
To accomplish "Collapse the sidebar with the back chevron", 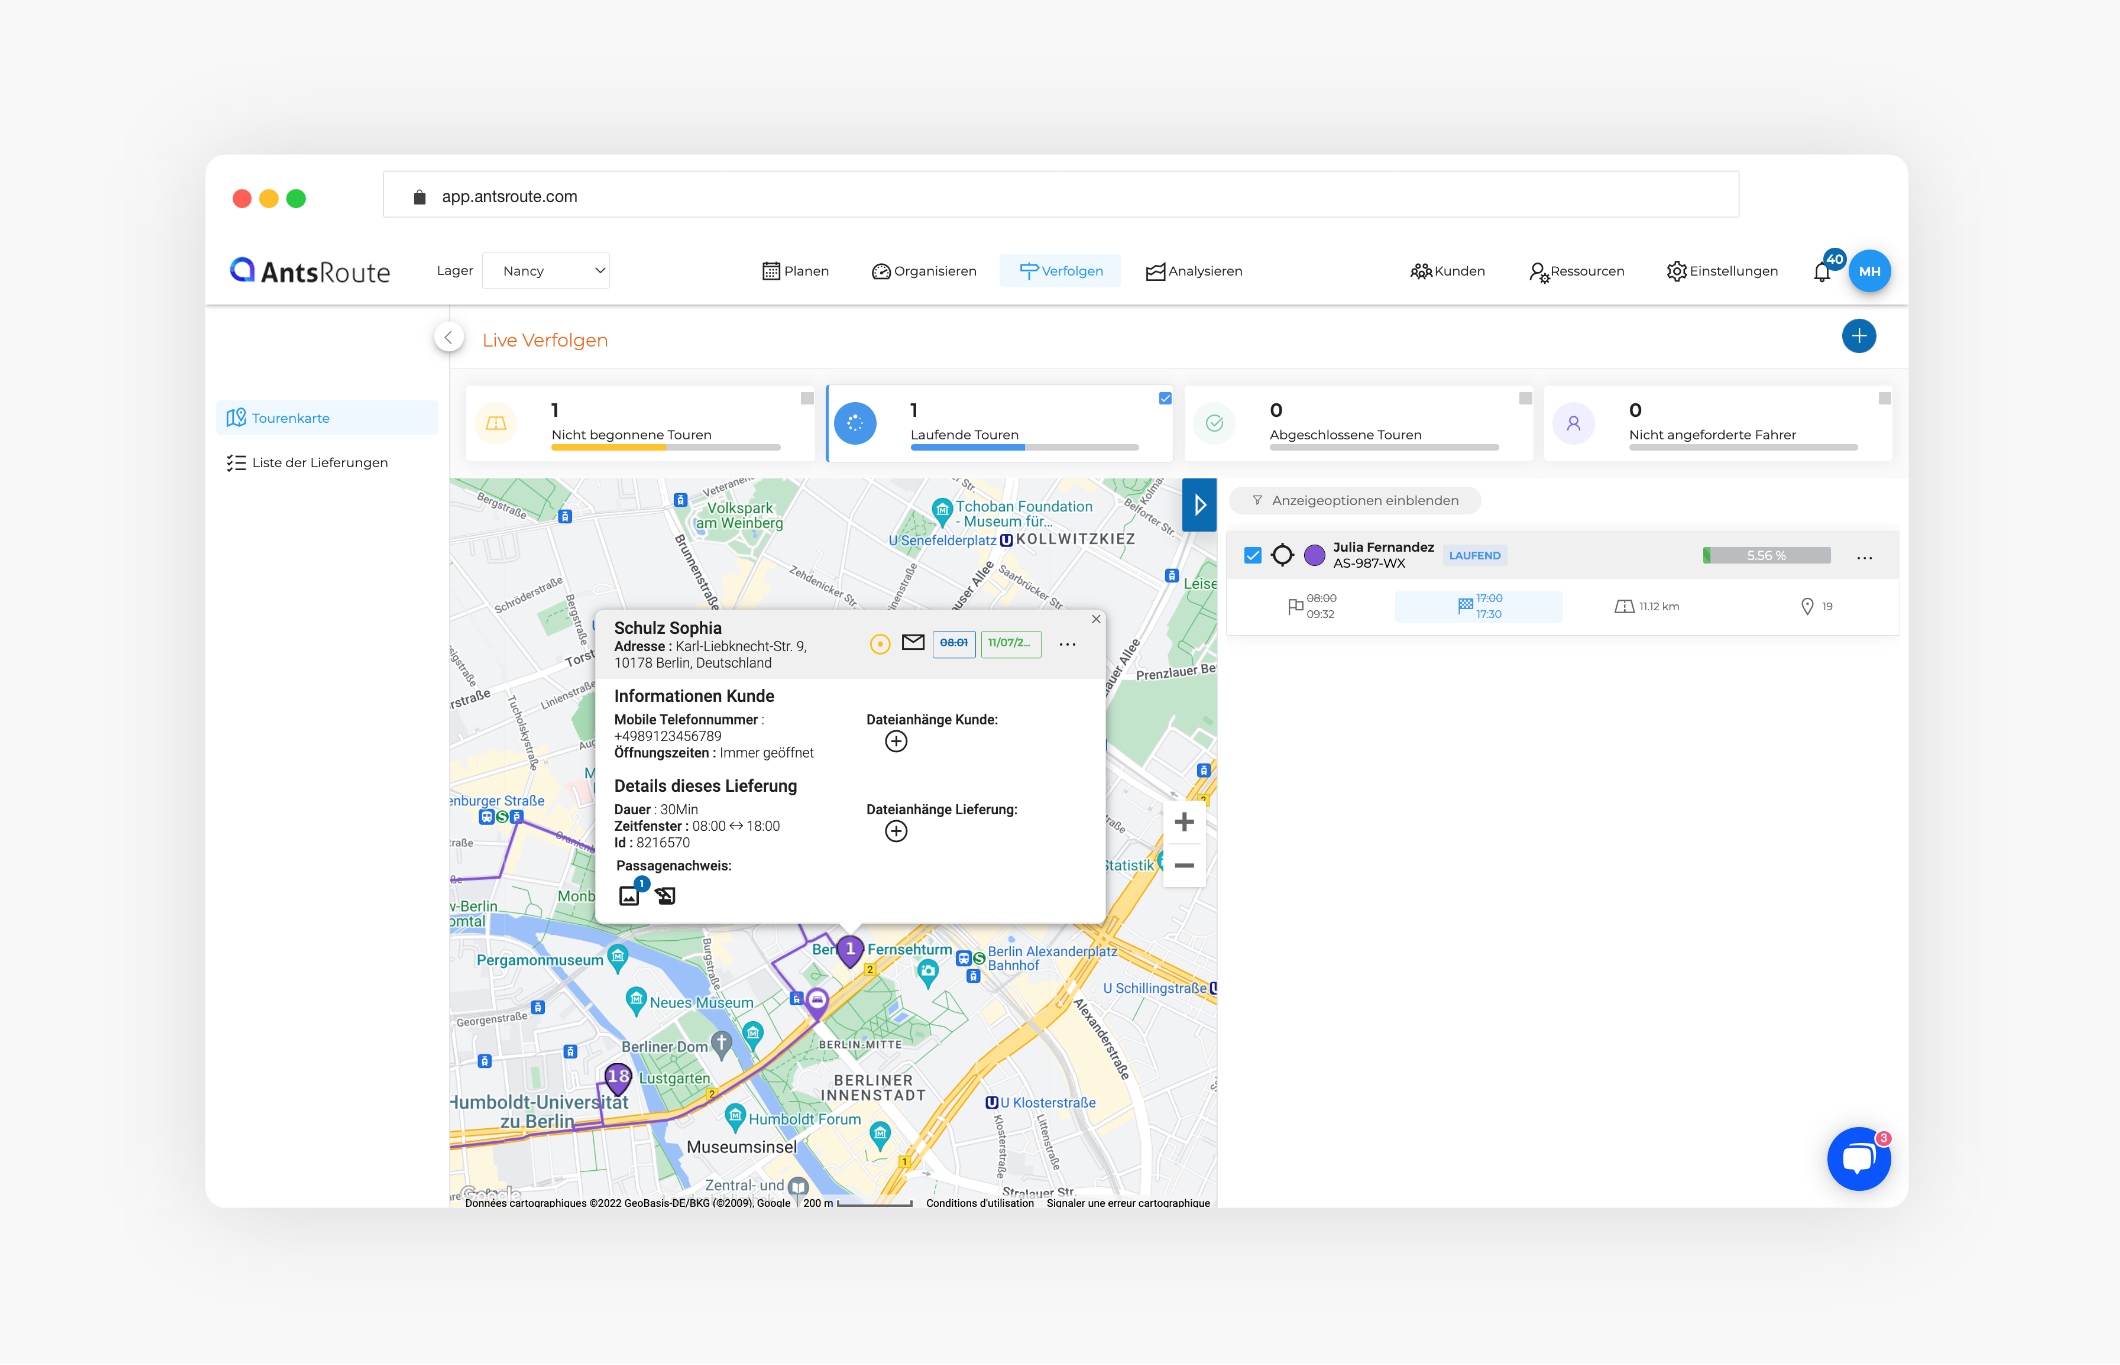I will point(449,338).
